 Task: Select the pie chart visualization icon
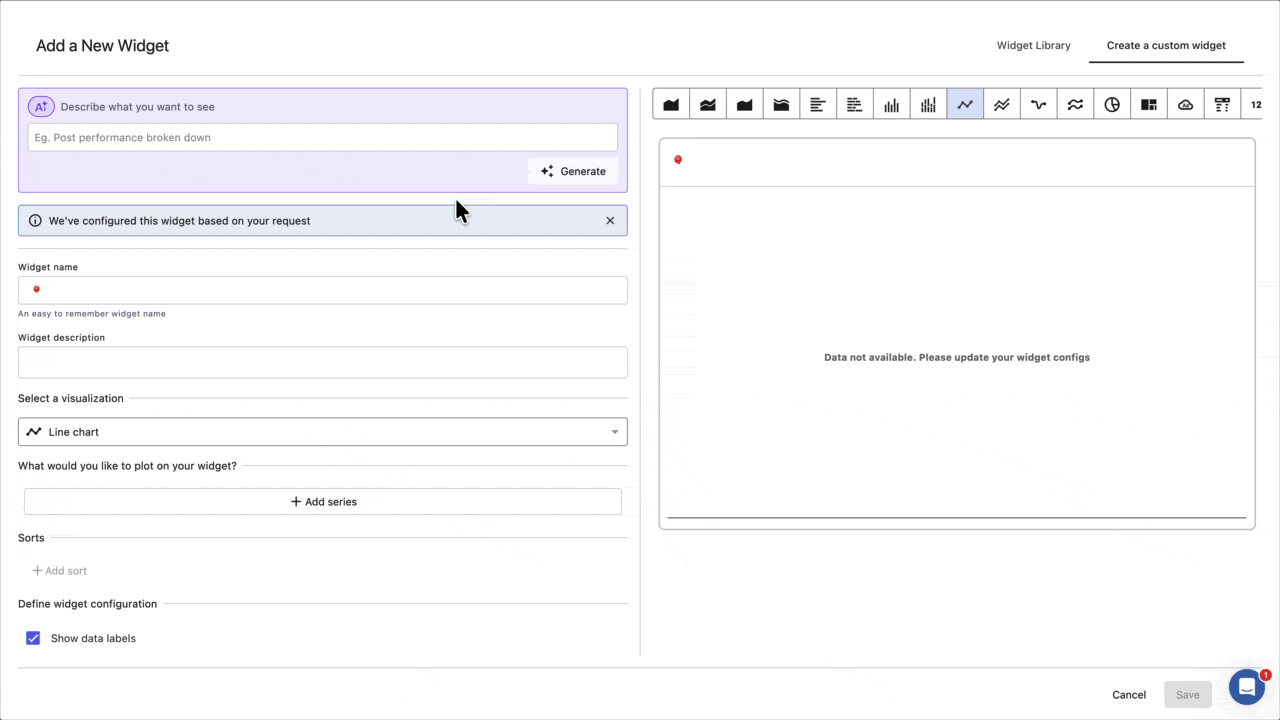[1112, 104]
